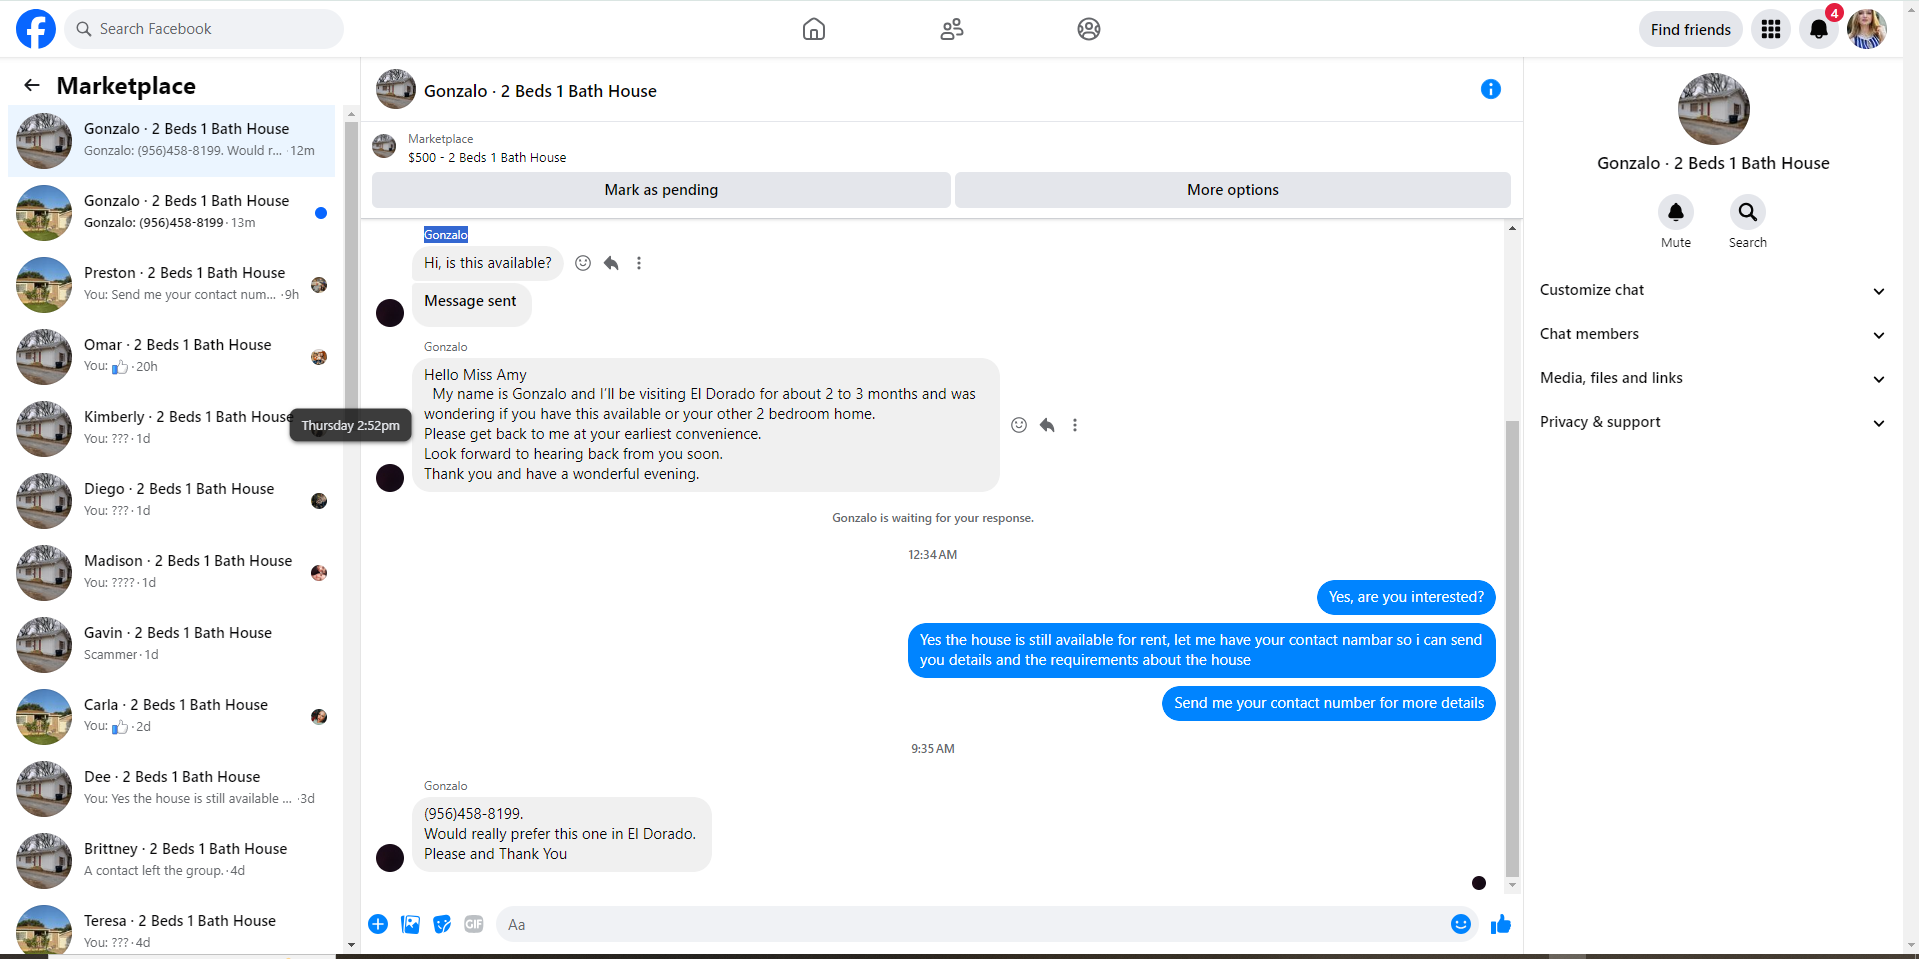Screen dimensions: 1919x959
Task: Open the Preston conversation
Action: 172,285
